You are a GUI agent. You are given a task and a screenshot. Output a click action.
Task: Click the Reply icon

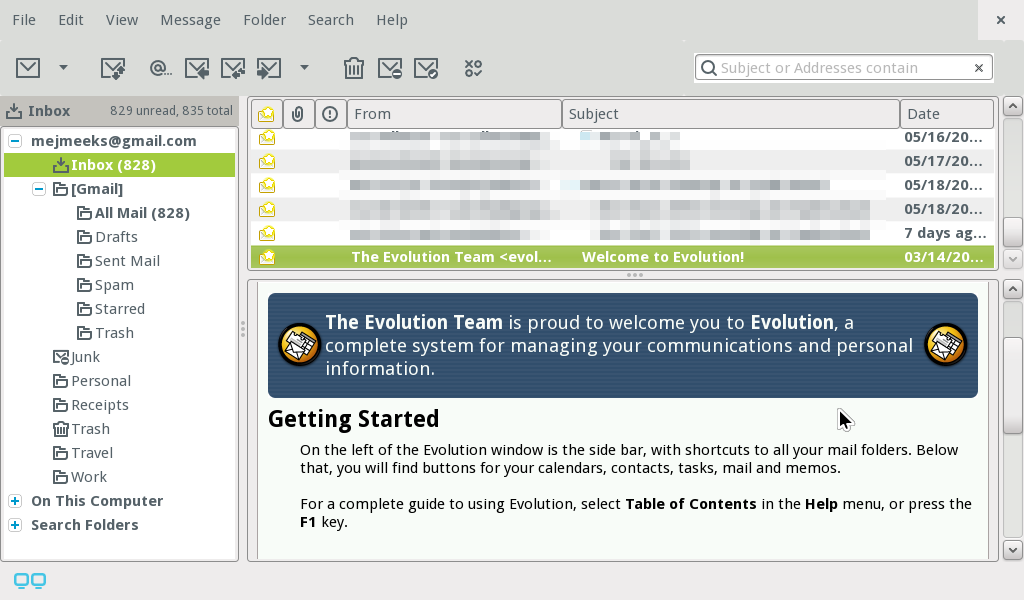coord(197,68)
